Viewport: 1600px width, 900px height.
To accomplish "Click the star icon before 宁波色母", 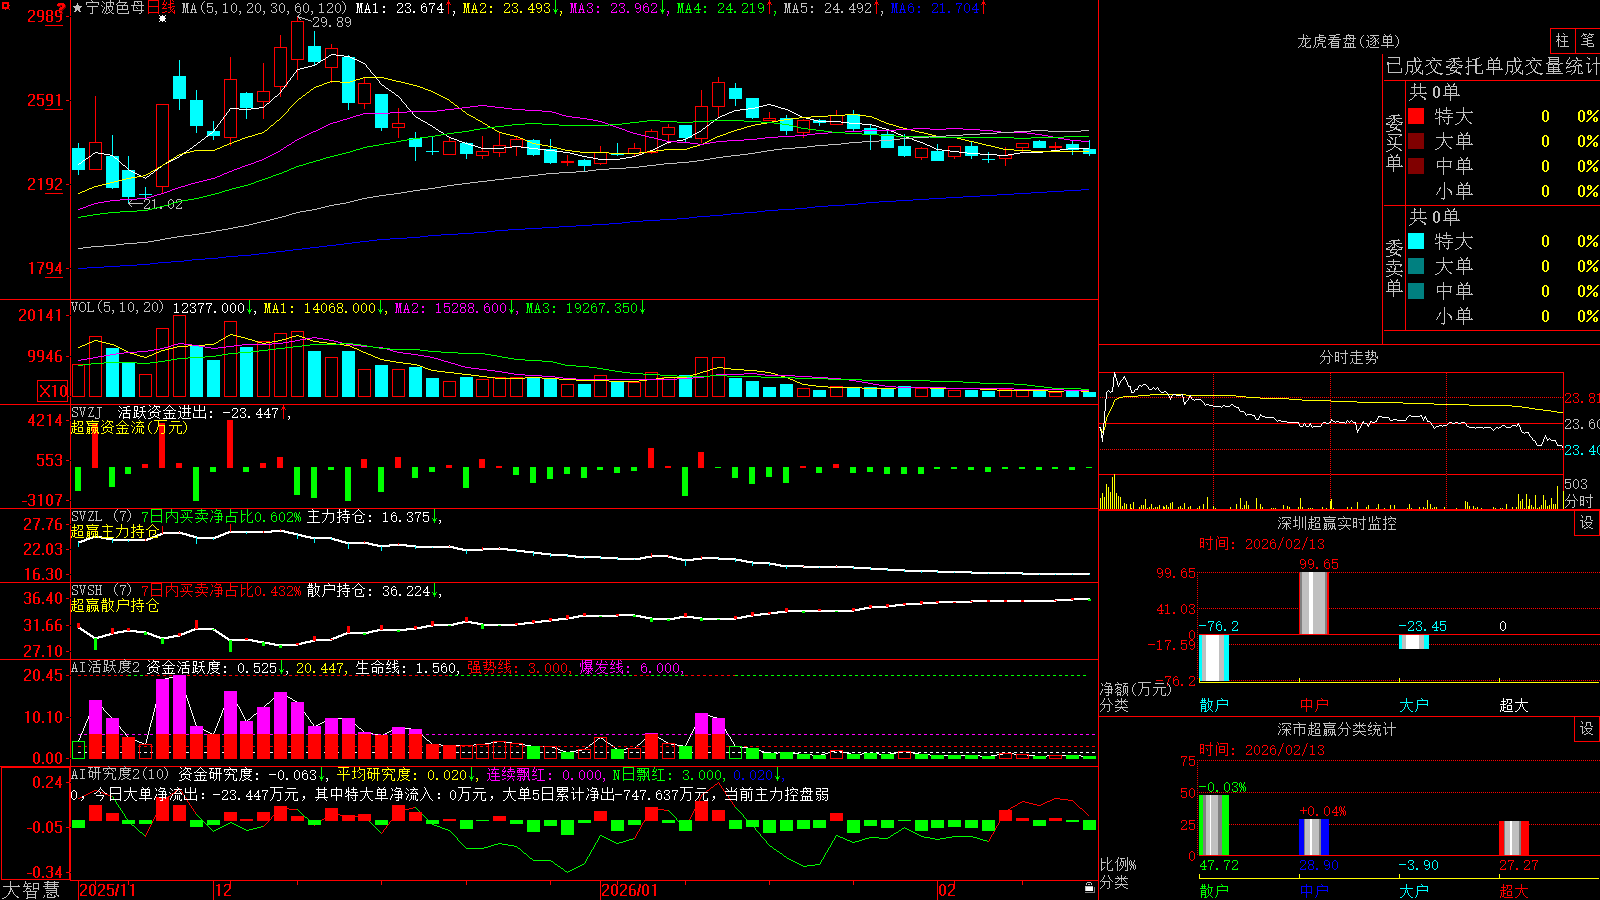I will [x=77, y=8].
